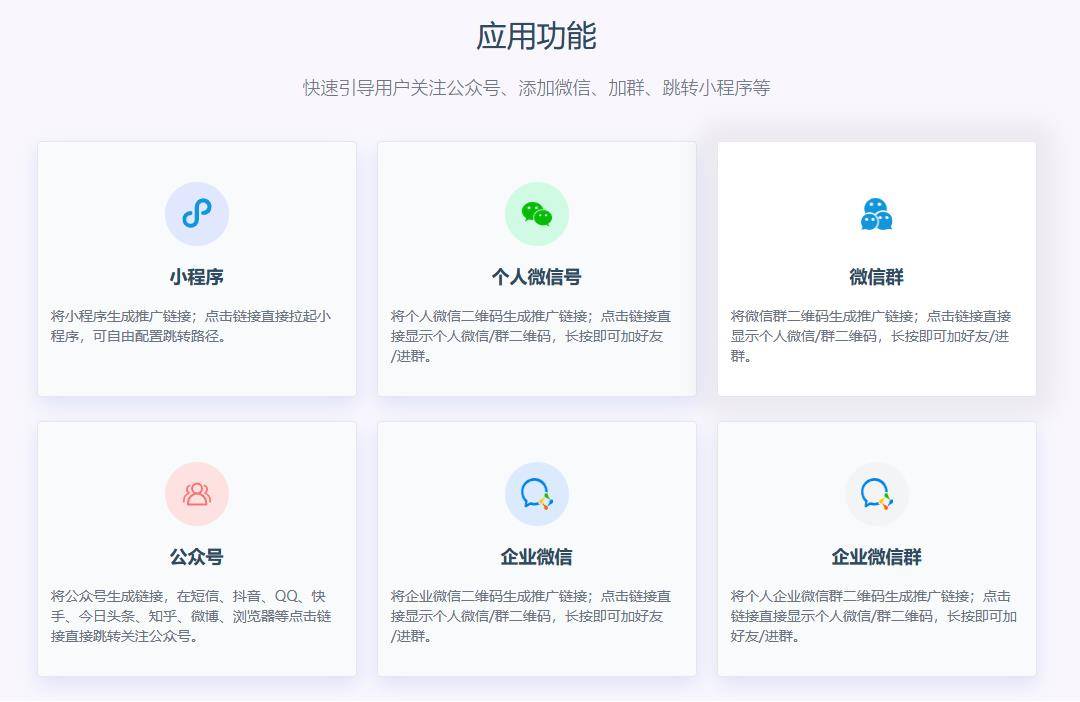Image resolution: width=1080 pixels, height=702 pixels.
Task: Open the 微信群 card title
Action: click(876, 277)
